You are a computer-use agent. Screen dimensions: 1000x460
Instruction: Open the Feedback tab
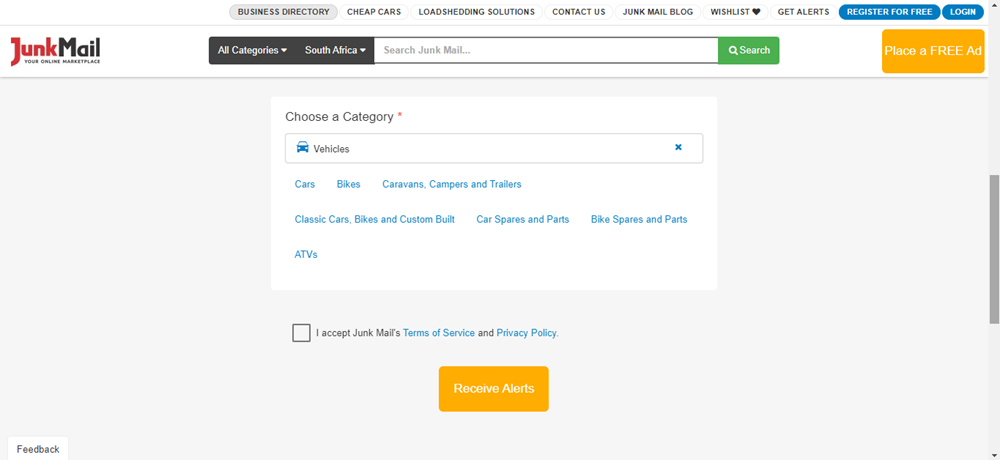coord(38,449)
